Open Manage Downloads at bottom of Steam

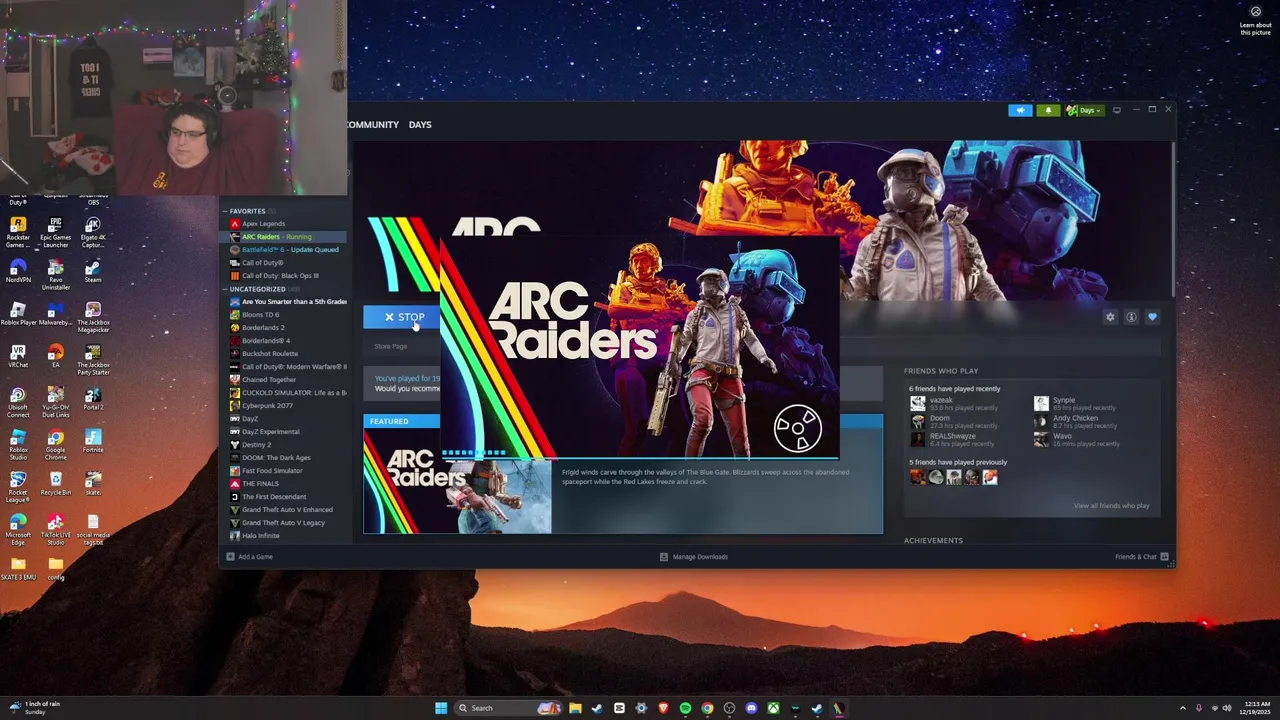click(693, 557)
